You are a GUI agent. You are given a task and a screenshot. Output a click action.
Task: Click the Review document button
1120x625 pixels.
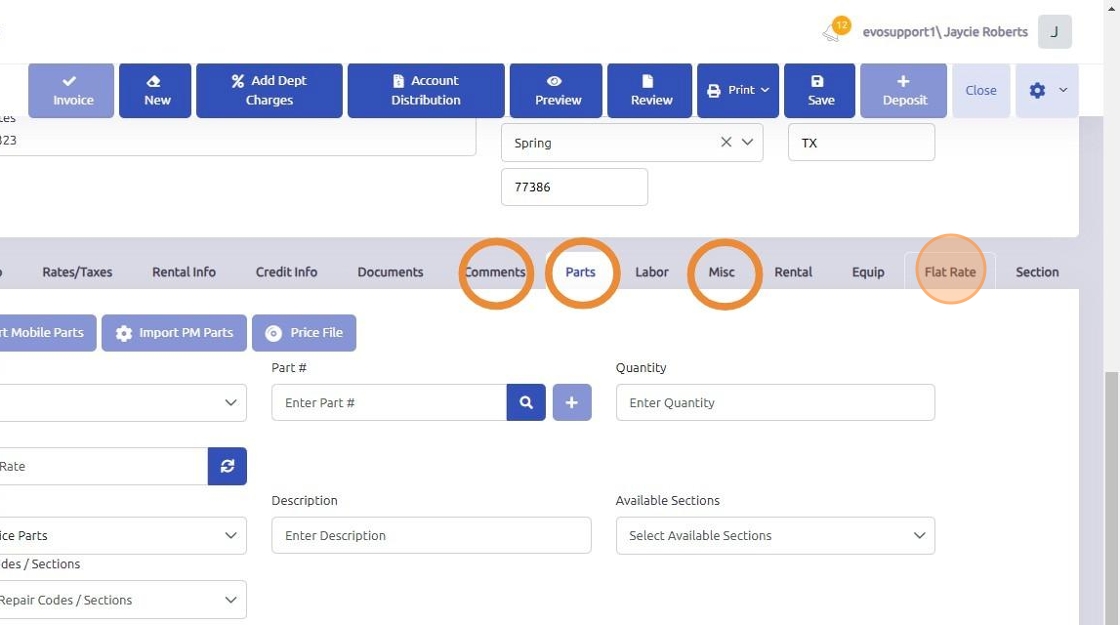click(650, 90)
